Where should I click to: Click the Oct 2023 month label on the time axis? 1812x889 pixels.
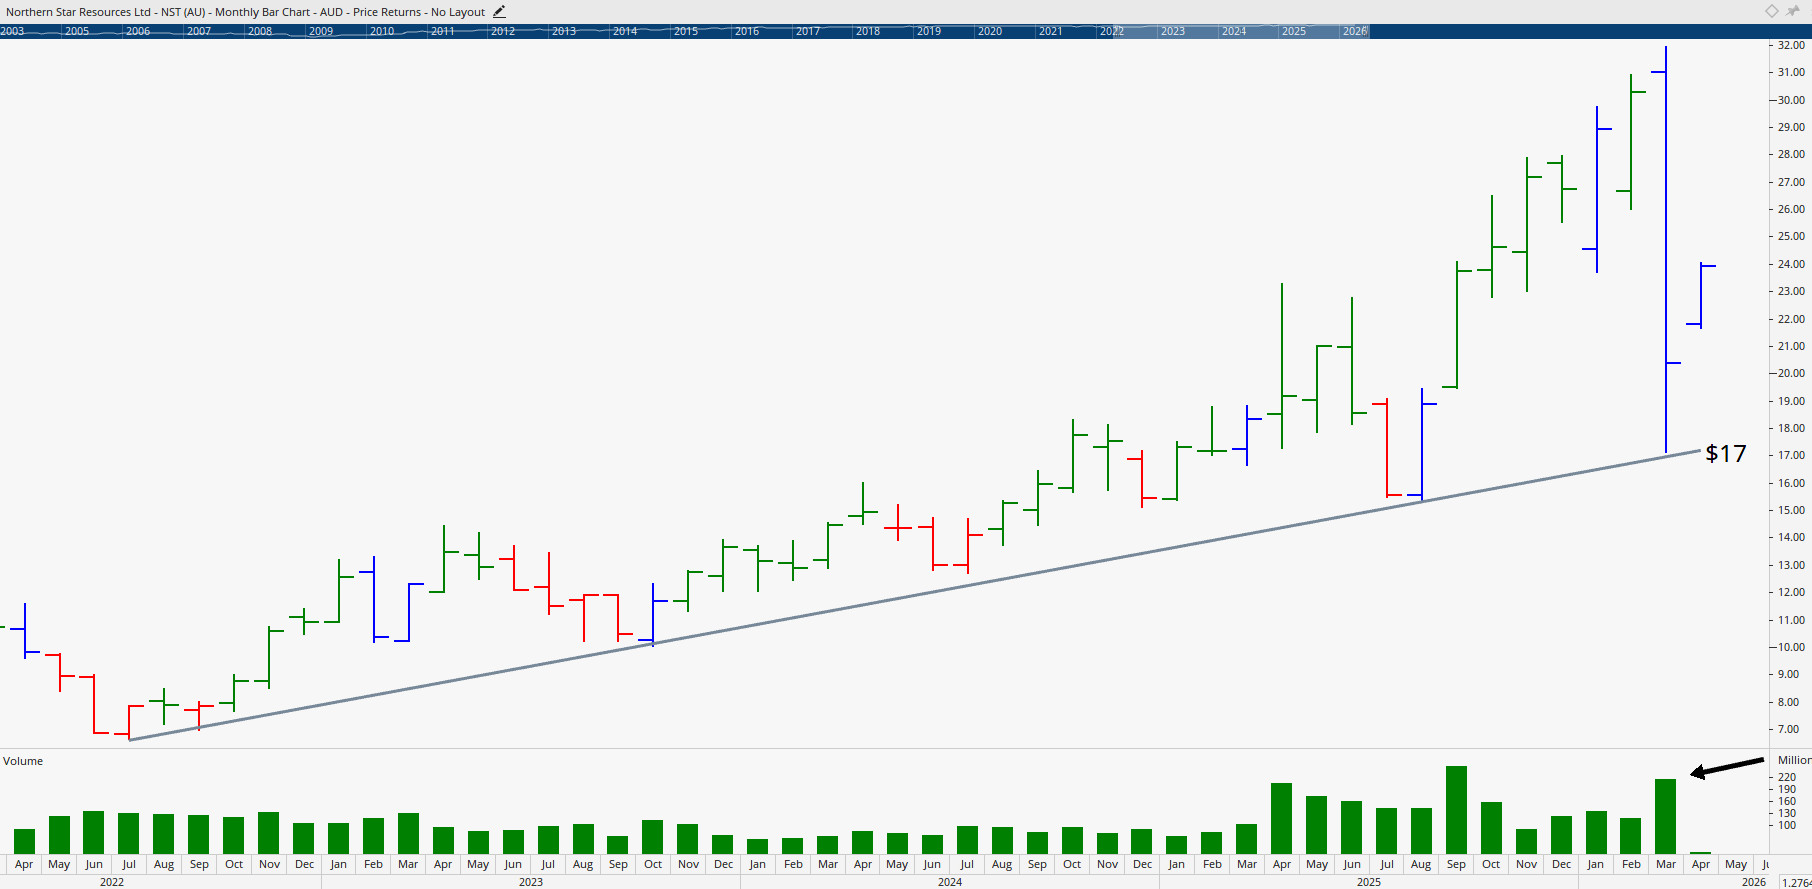[653, 864]
